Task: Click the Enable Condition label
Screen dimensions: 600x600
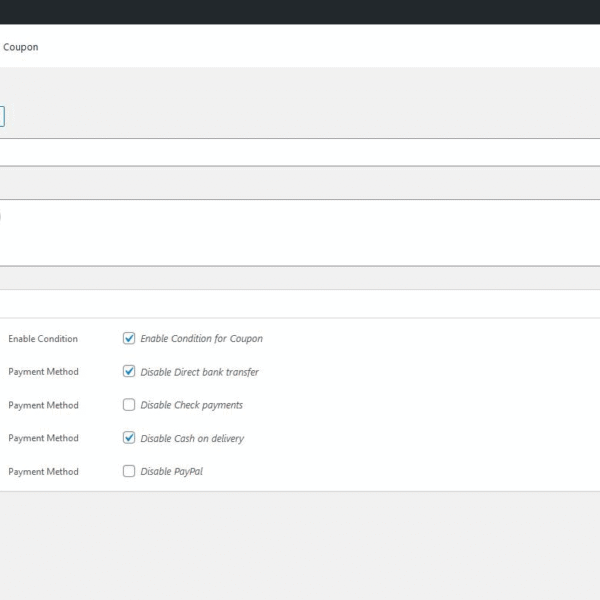Action: coord(43,339)
